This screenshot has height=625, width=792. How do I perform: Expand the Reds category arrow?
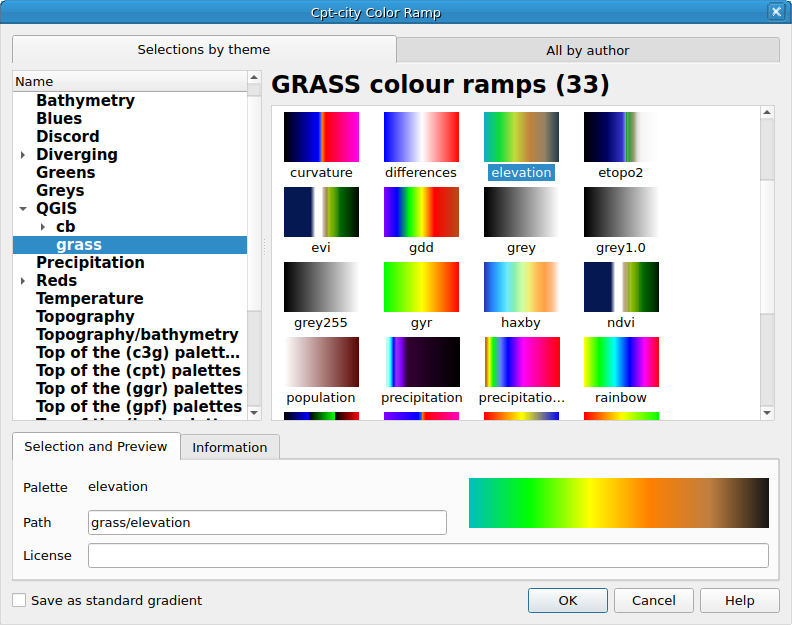[x=23, y=281]
